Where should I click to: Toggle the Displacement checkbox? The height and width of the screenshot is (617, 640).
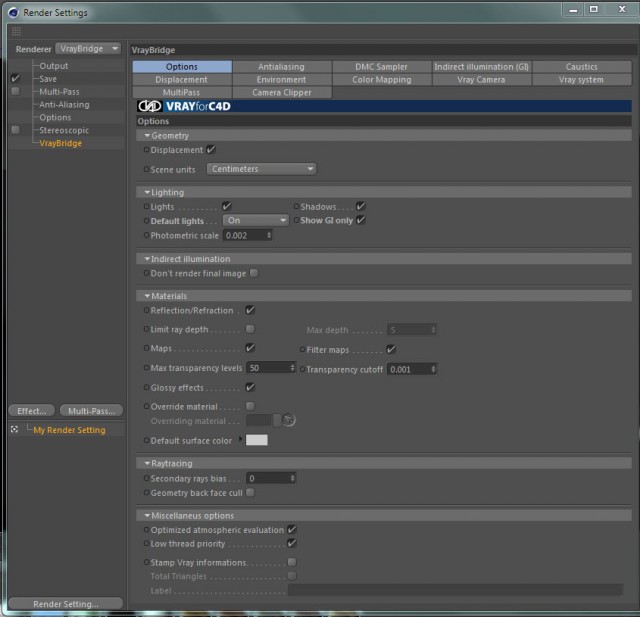tap(211, 150)
